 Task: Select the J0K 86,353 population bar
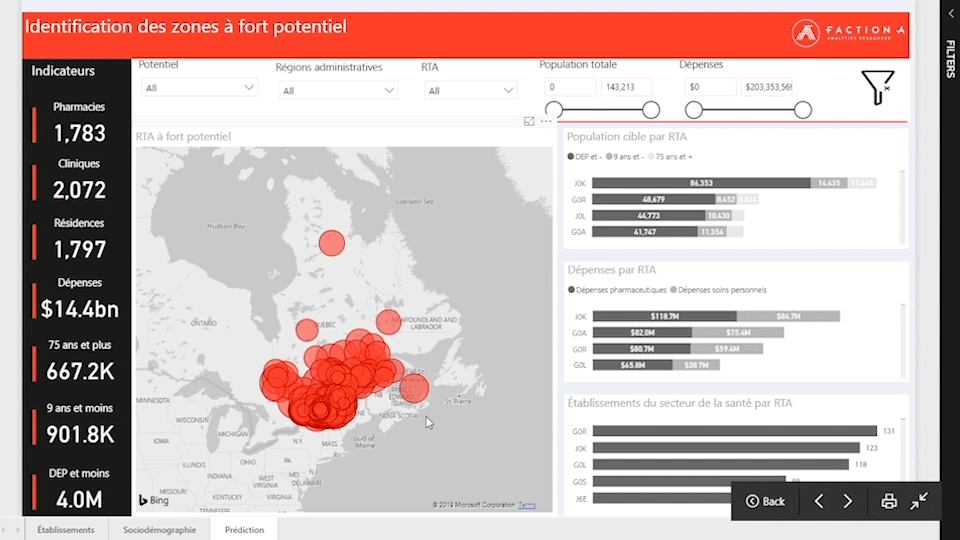pos(701,183)
